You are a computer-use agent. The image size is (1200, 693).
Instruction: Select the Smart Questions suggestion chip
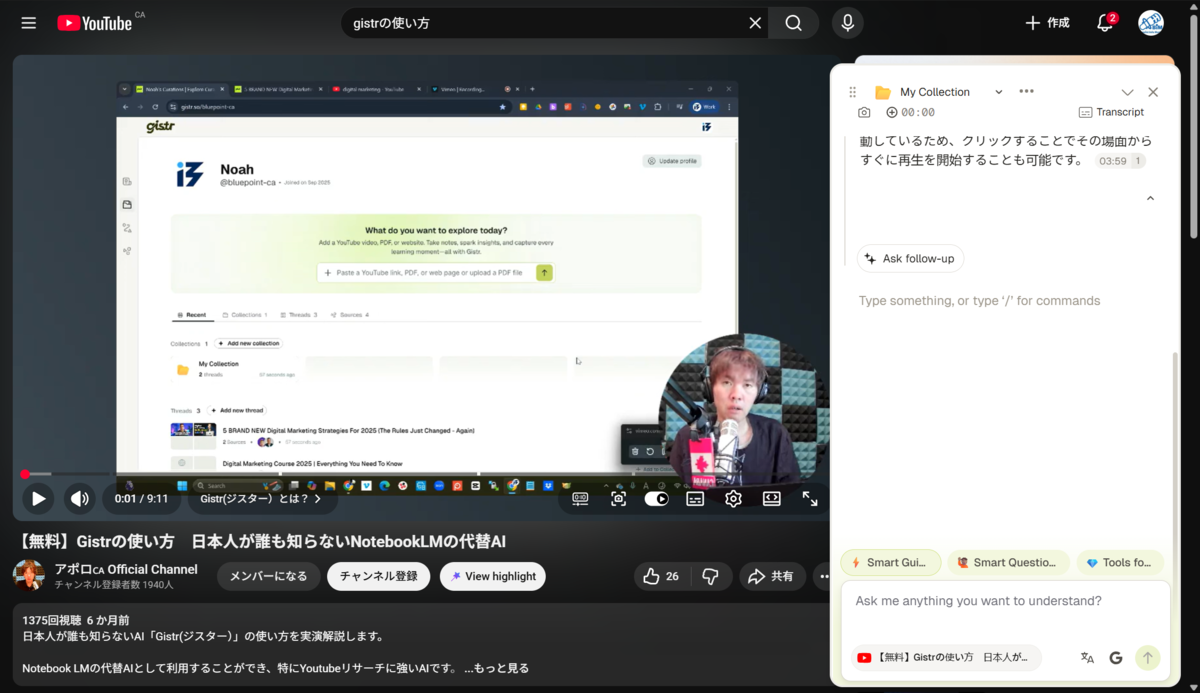tap(1008, 562)
